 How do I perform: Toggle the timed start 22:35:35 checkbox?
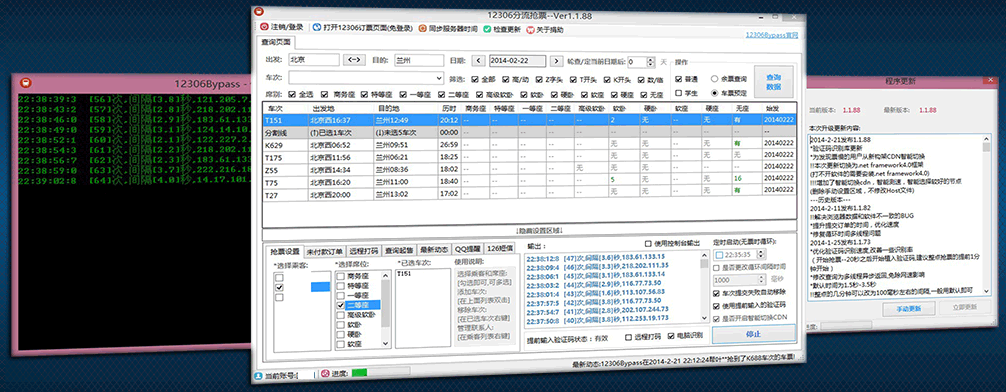719,255
